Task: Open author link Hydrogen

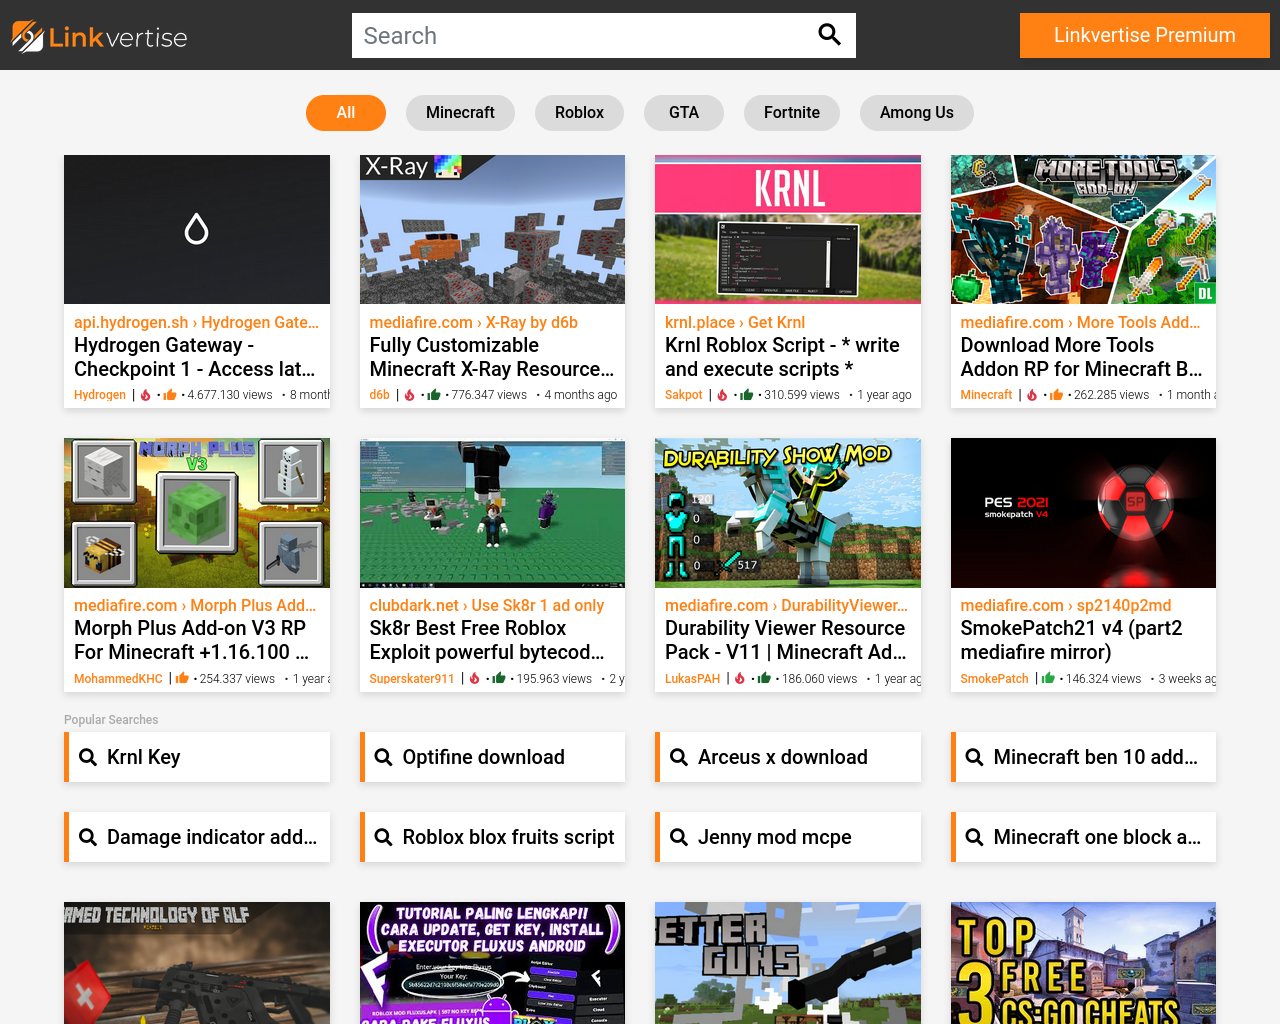Action: pyautogui.click(x=100, y=395)
